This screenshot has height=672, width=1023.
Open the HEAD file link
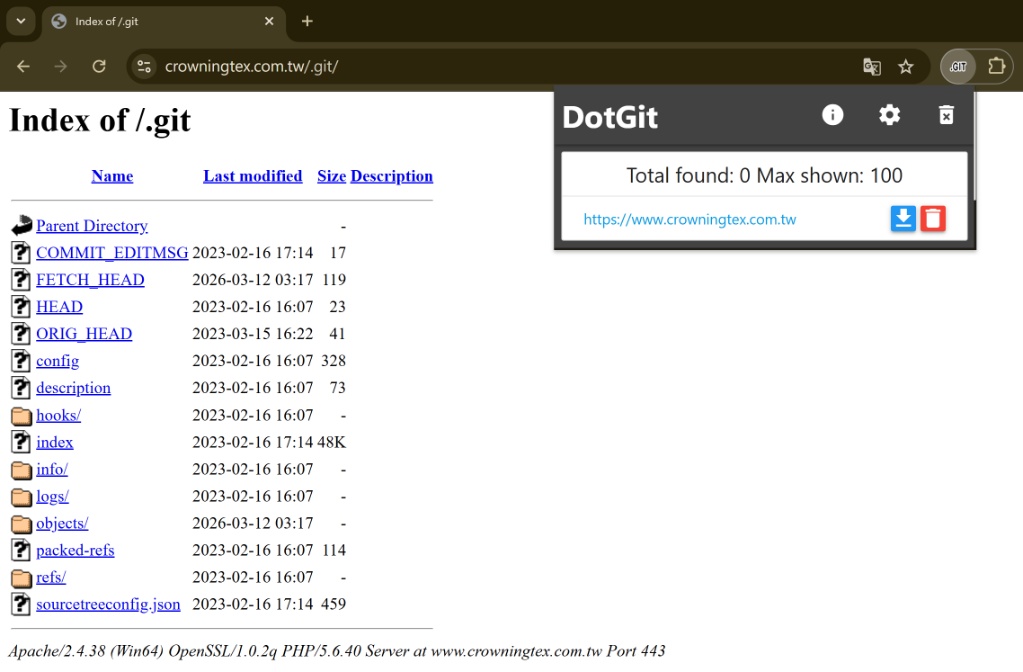(x=59, y=307)
